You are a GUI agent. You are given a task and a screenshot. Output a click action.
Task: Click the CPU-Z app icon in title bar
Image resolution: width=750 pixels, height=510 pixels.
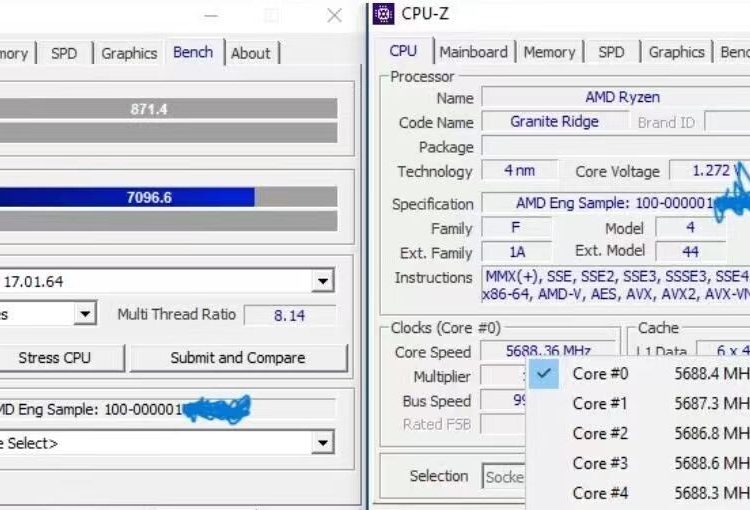pos(384,14)
